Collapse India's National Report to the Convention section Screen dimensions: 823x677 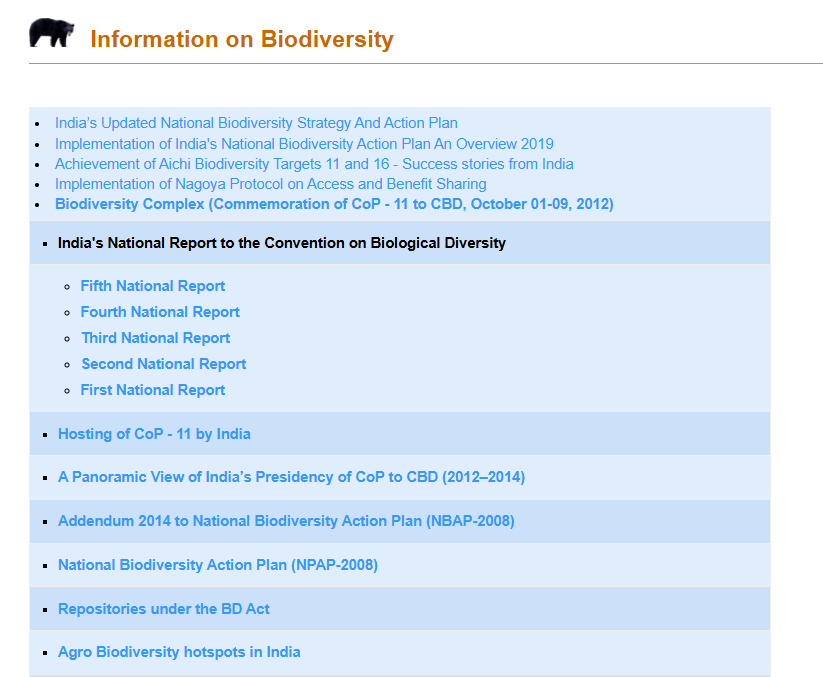(282, 243)
